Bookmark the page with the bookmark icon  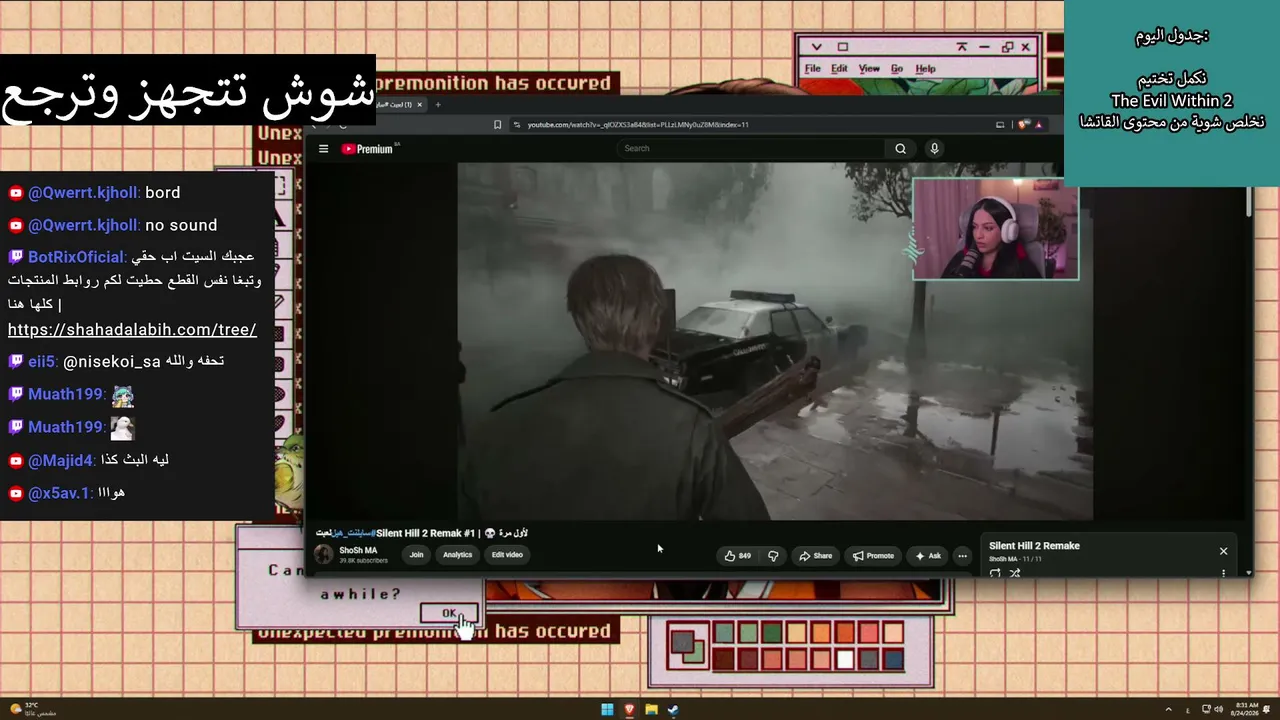click(x=497, y=125)
